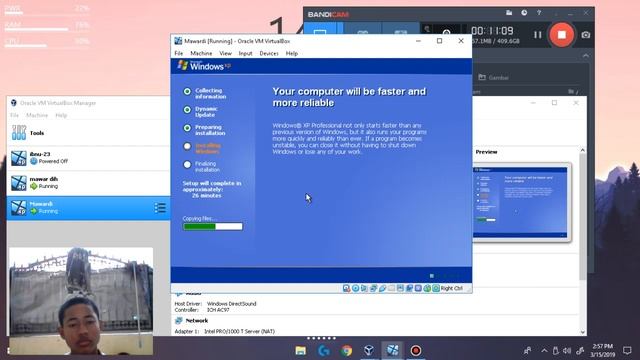
Task: Open the View menu of the Mawardi VM window
Action: 225,53
